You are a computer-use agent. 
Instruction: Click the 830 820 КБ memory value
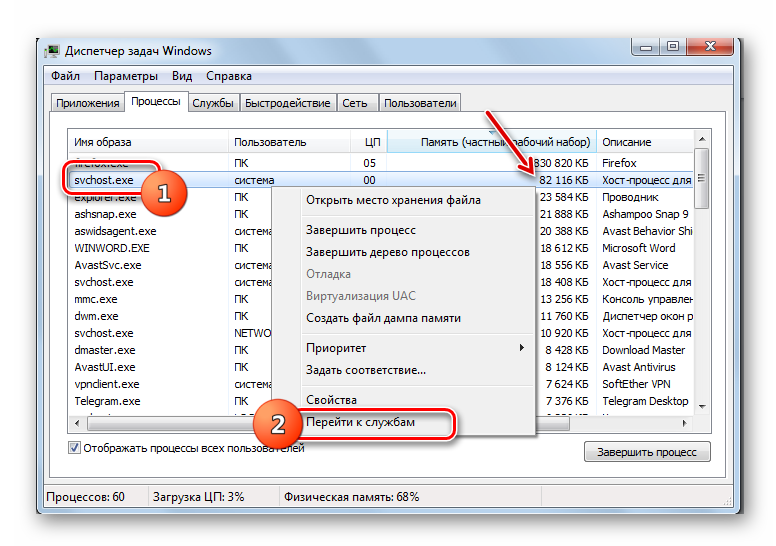pyautogui.click(x=561, y=163)
